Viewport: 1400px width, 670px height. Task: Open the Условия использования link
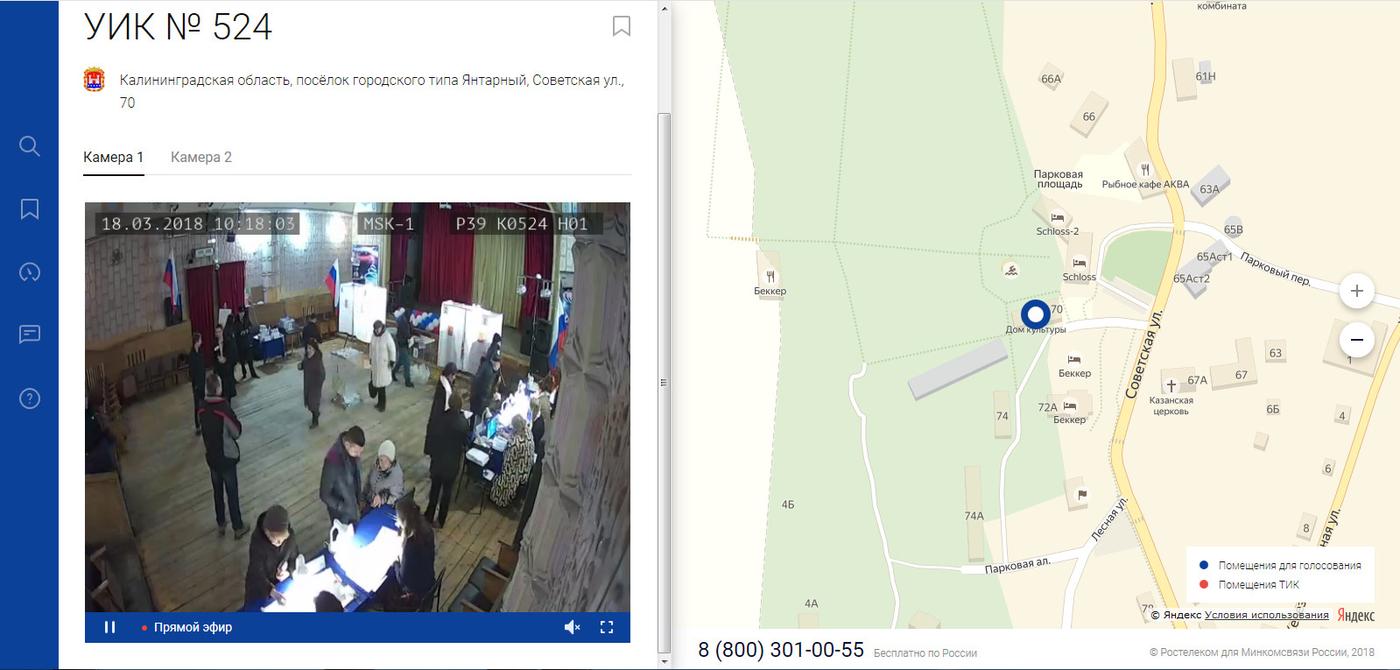pos(1266,615)
